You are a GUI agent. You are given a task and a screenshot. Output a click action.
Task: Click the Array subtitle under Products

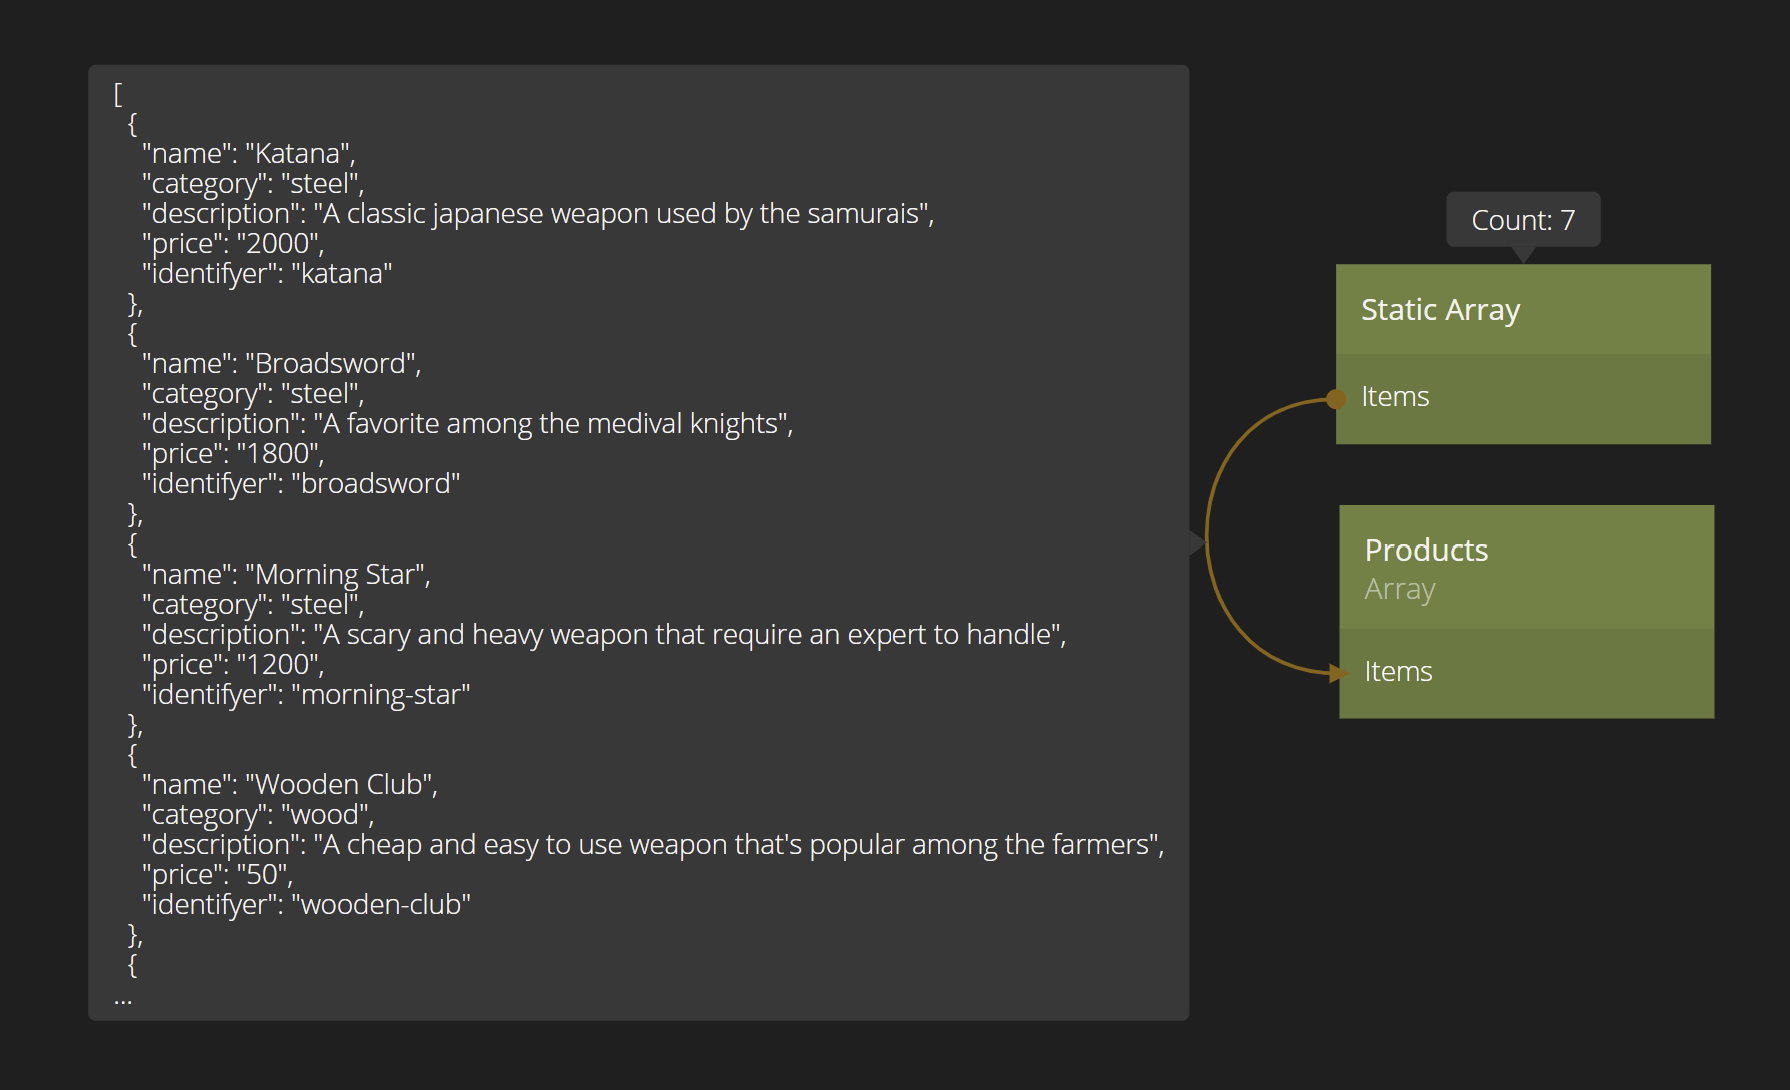pos(1399,590)
